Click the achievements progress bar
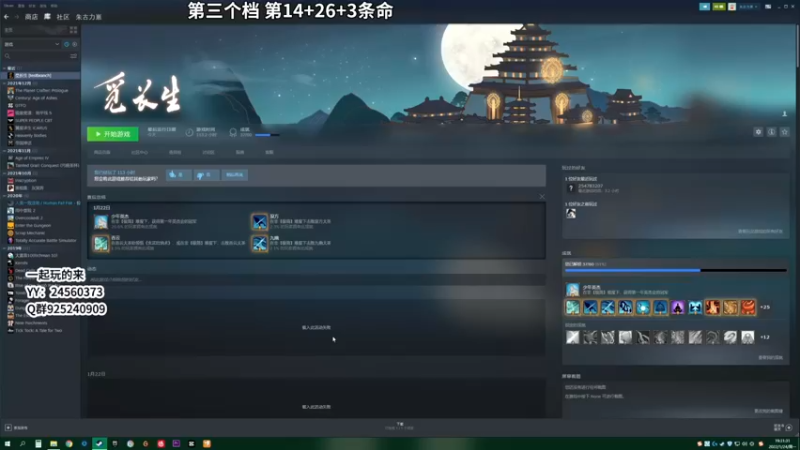 tap(676, 270)
